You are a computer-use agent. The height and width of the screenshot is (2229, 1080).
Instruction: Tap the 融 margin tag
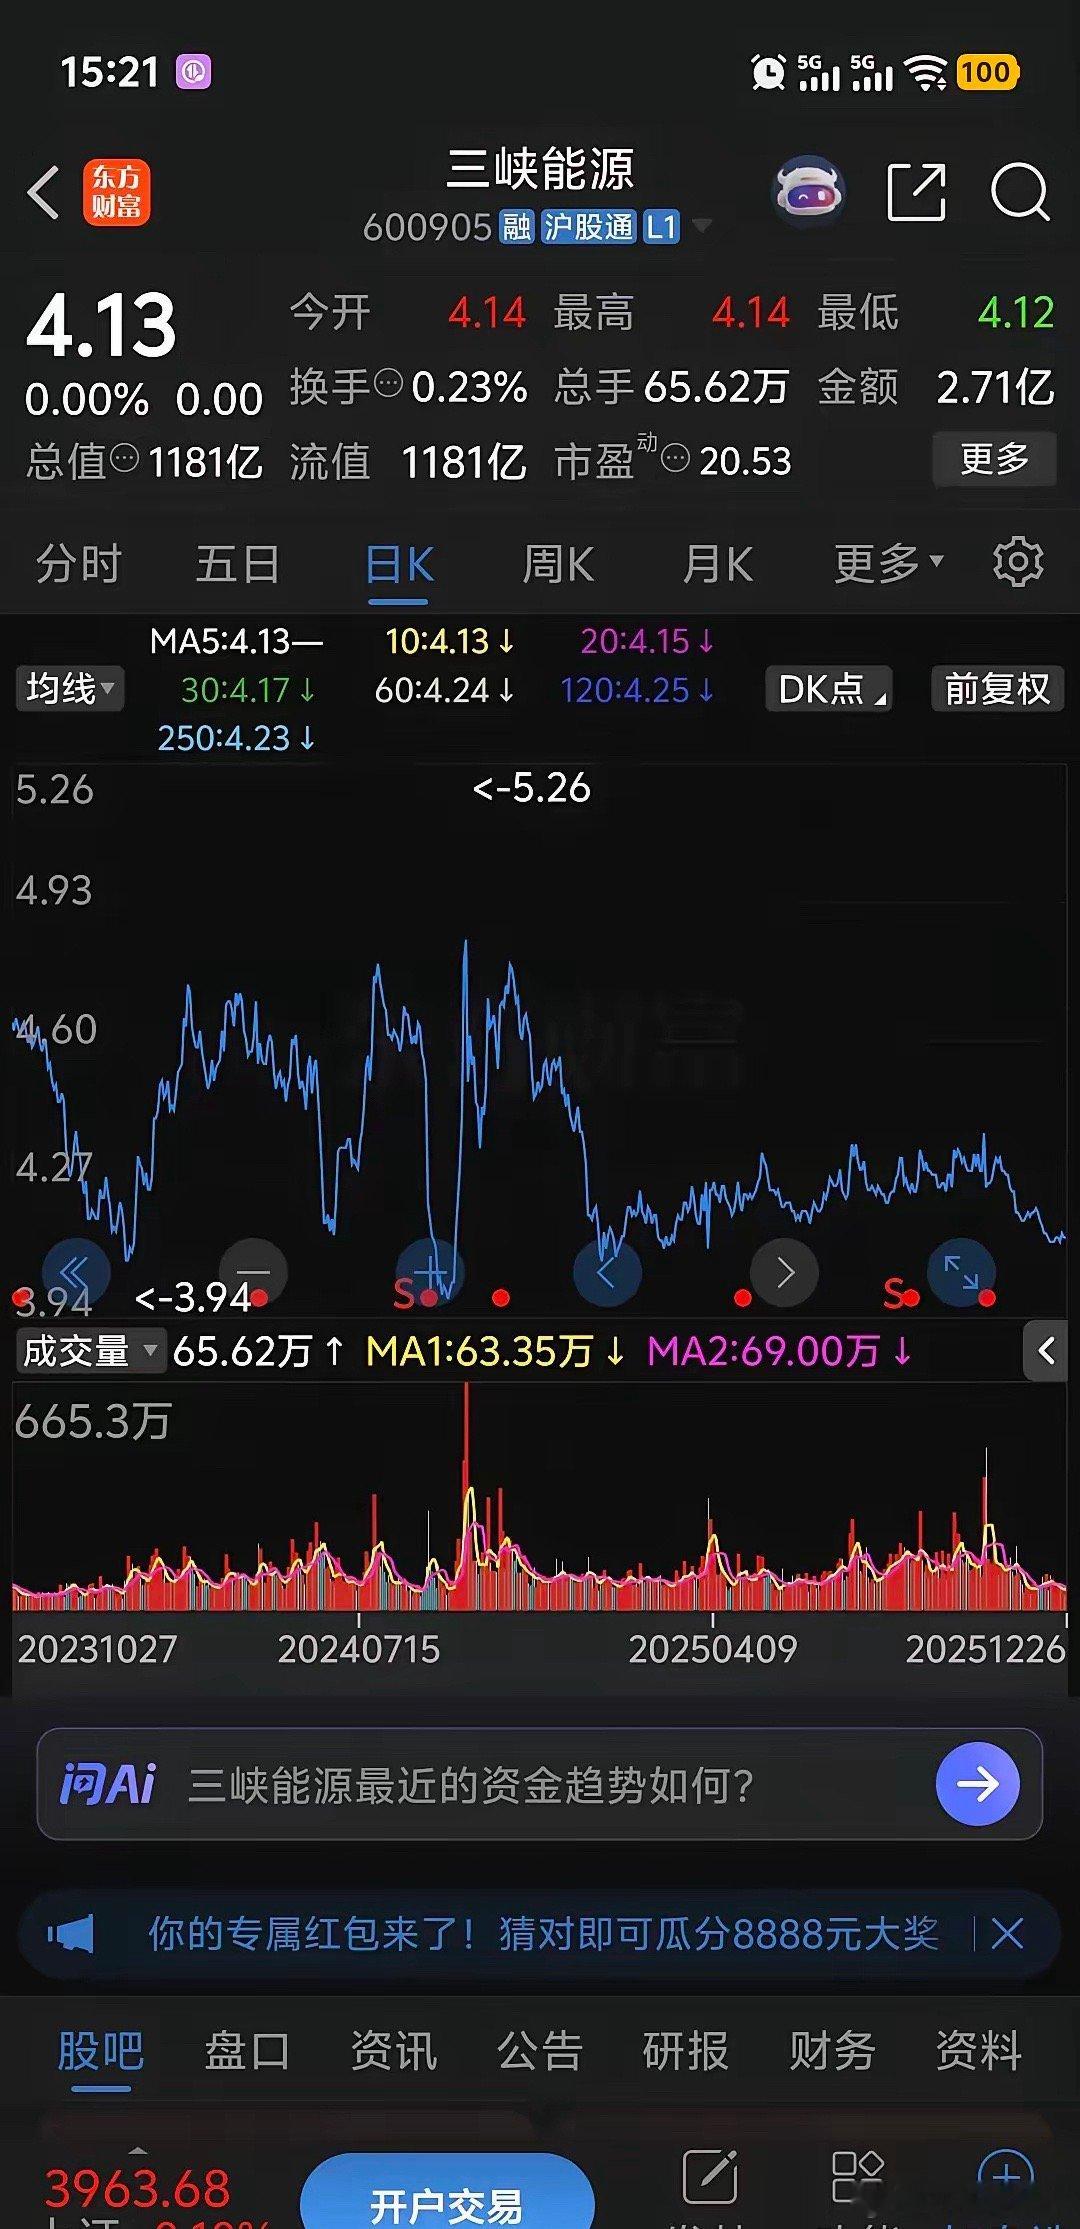pyautogui.click(x=516, y=227)
